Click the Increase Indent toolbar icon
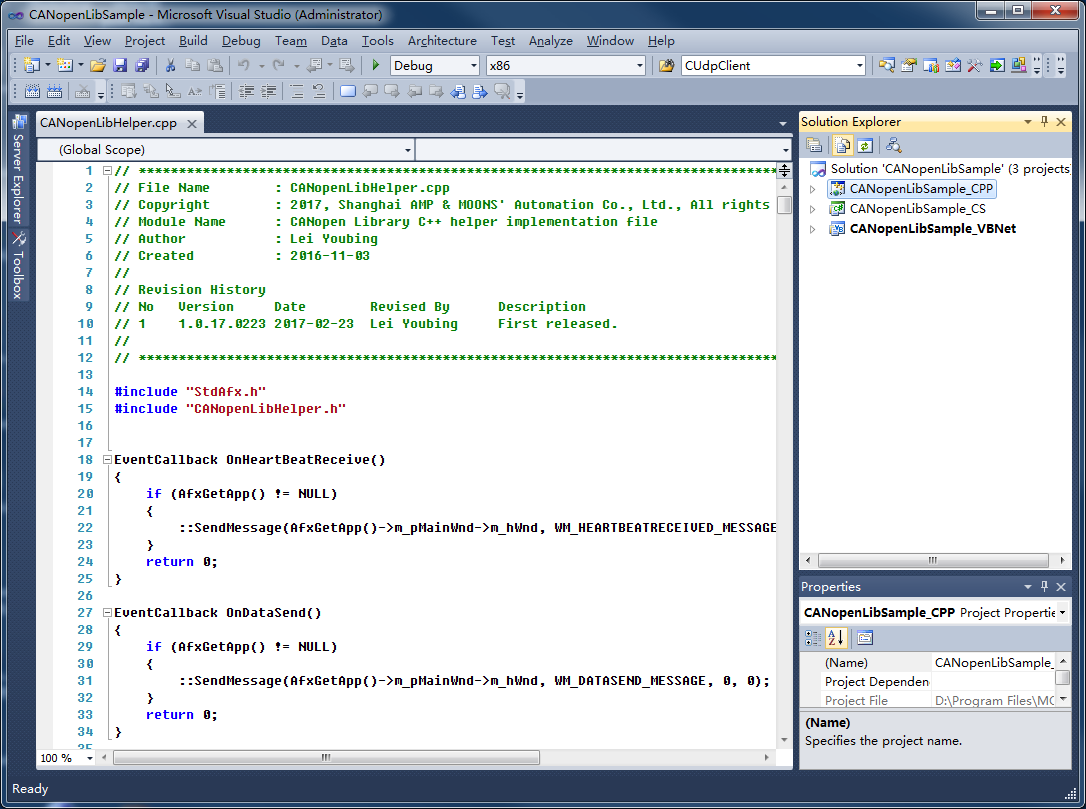Screen dimensions: 1086x809 click(269, 91)
